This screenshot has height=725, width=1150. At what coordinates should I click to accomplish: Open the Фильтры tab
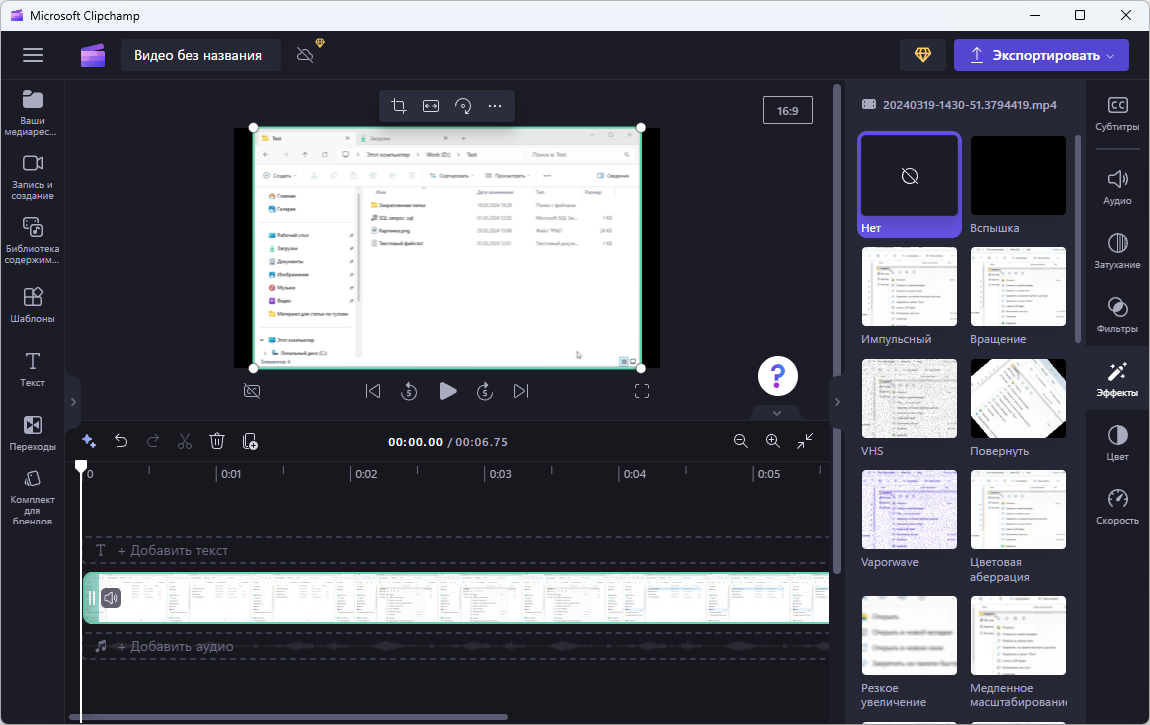tap(1117, 313)
